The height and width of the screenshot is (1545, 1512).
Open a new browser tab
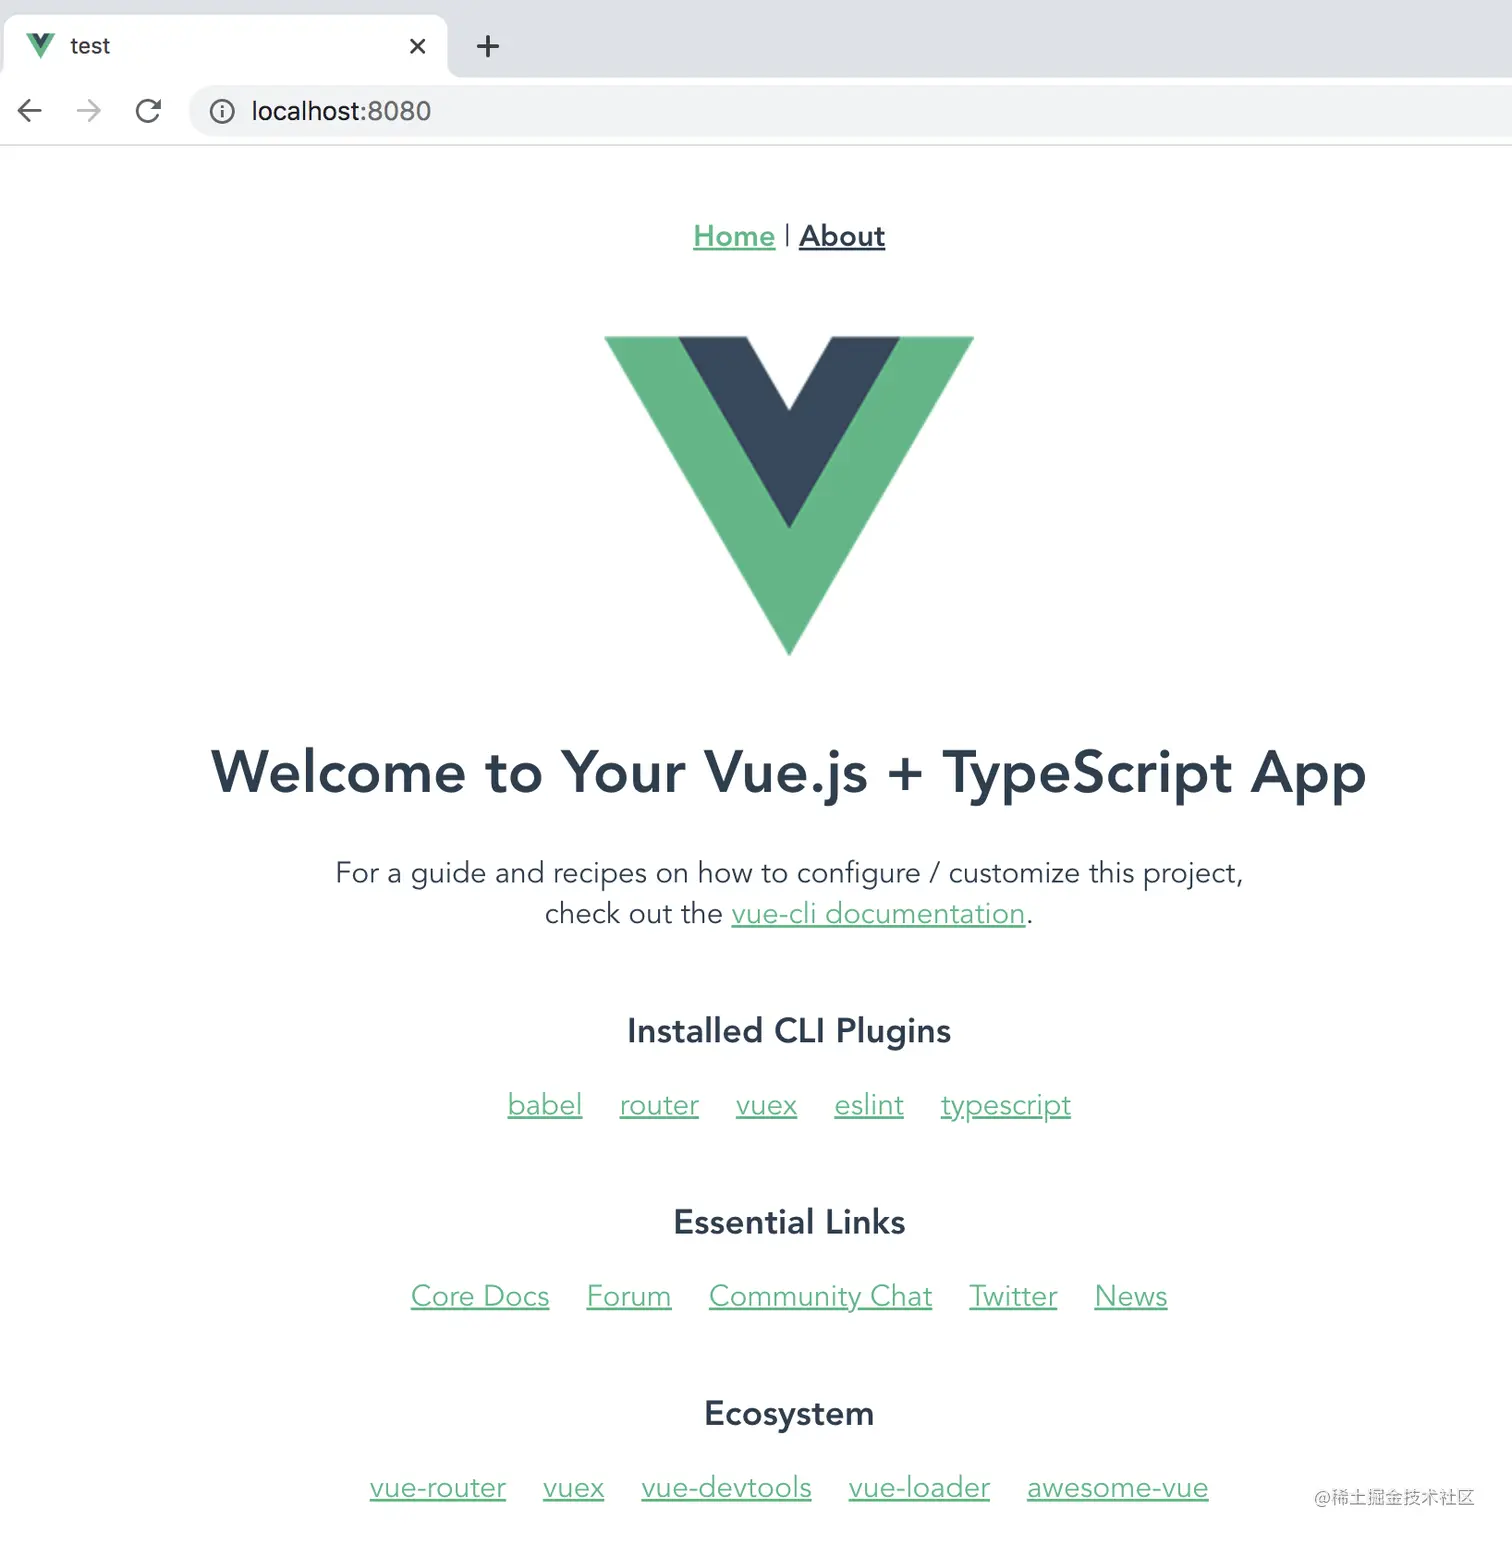tap(487, 46)
